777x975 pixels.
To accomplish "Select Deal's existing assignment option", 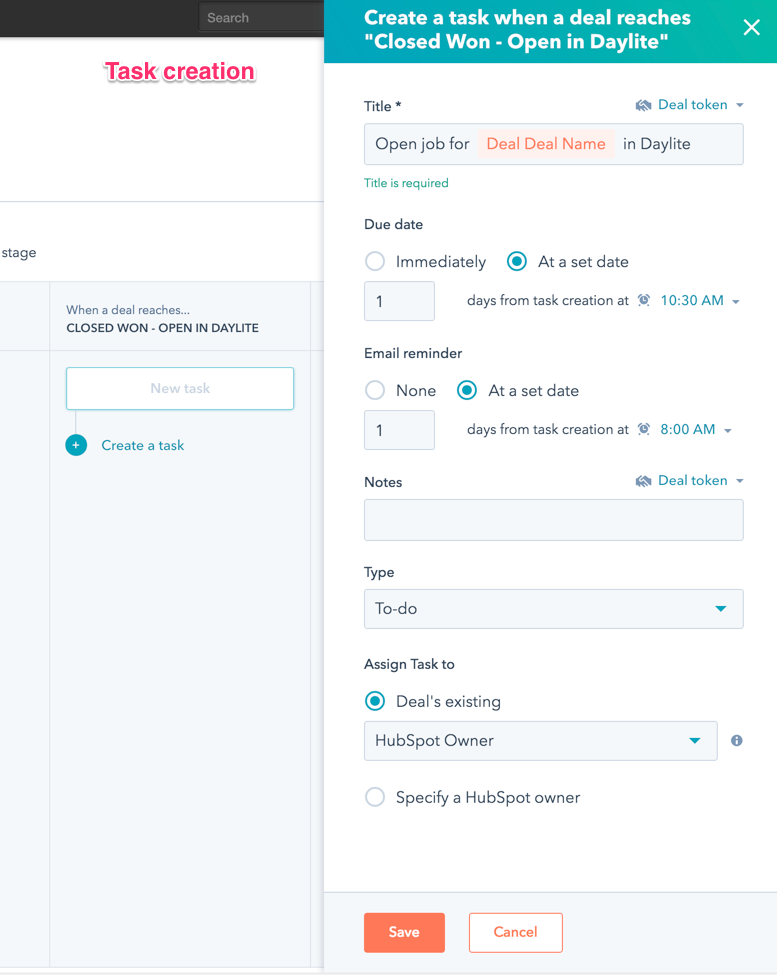I will click(x=375, y=702).
